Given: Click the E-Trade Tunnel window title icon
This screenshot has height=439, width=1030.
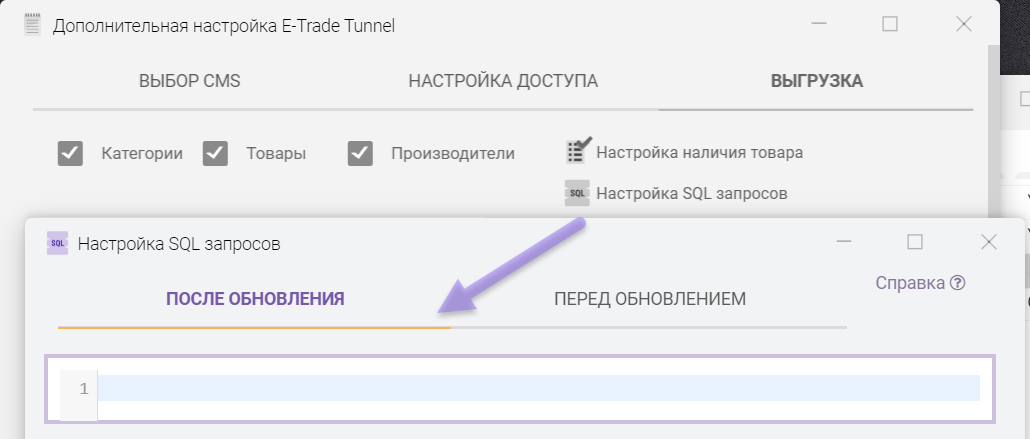Looking at the screenshot, I should pyautogui.click(x=33, y=26).
